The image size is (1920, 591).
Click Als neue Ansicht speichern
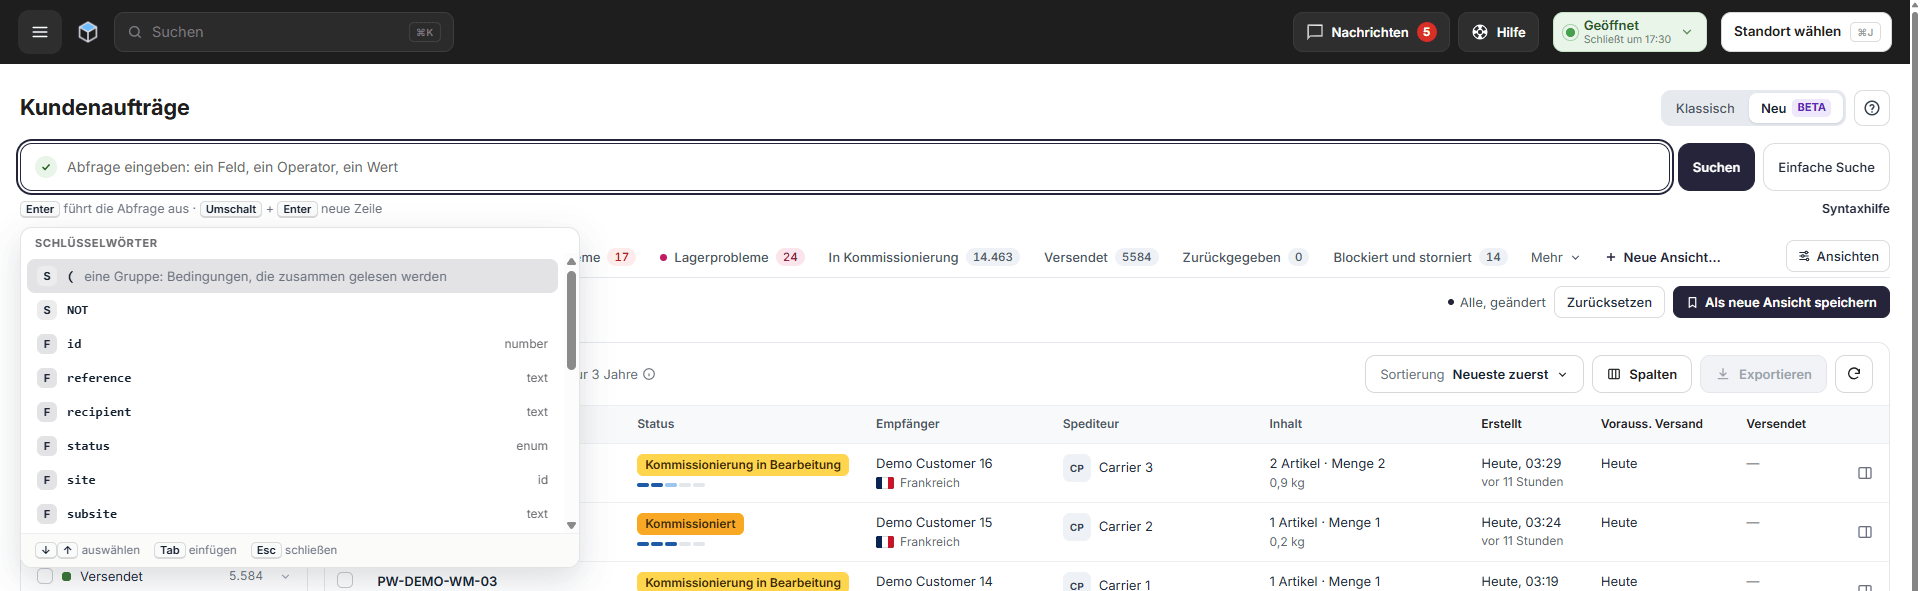click(x=1781, y=302)
